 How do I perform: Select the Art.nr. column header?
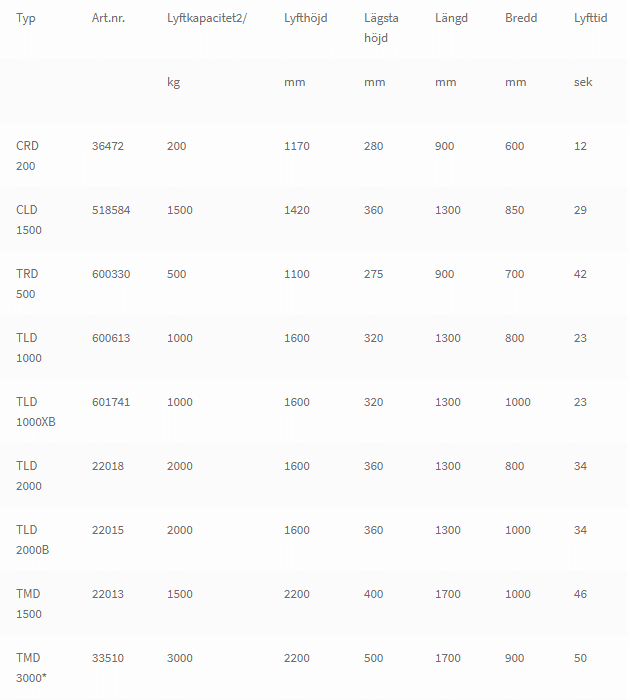pyautogui.click(x=108, y=18)
